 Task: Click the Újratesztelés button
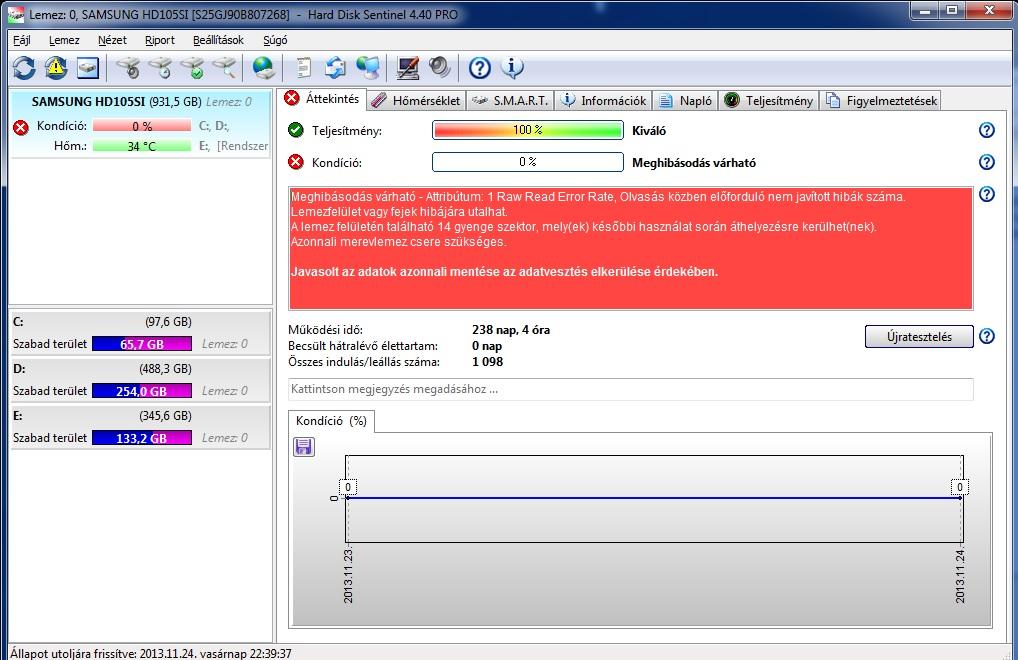click(919, 337)
